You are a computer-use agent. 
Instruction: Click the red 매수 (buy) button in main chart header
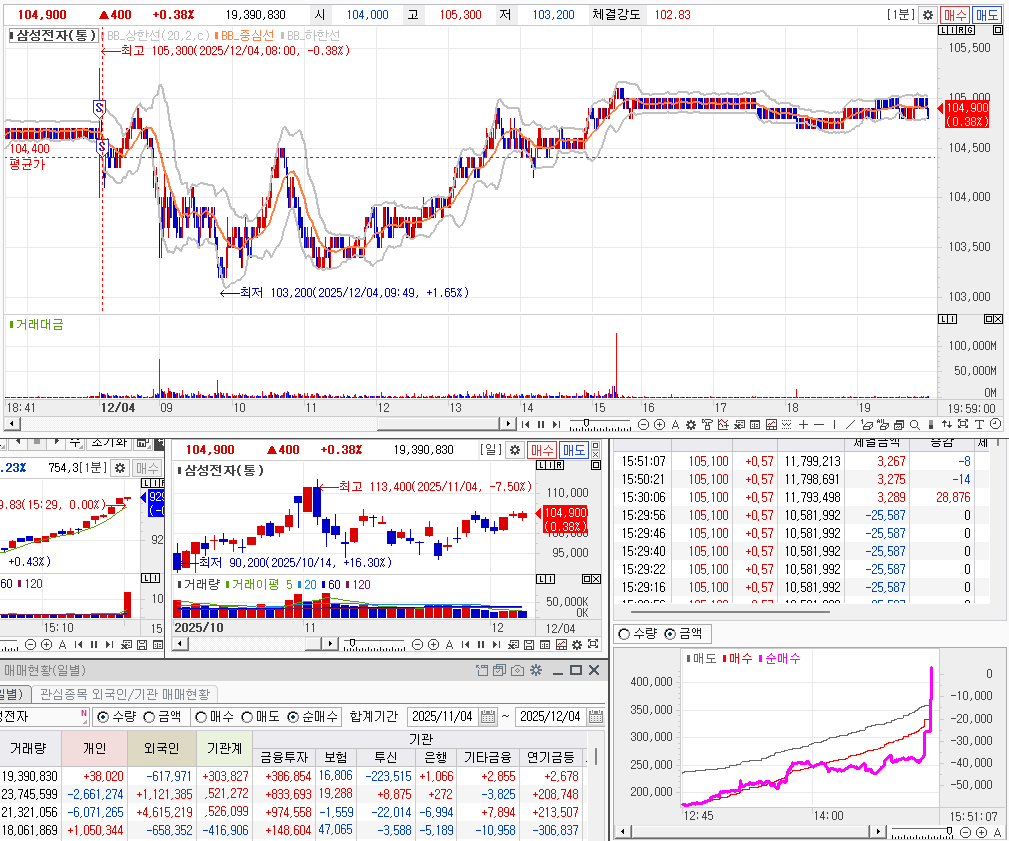click(x=954, y=14)
